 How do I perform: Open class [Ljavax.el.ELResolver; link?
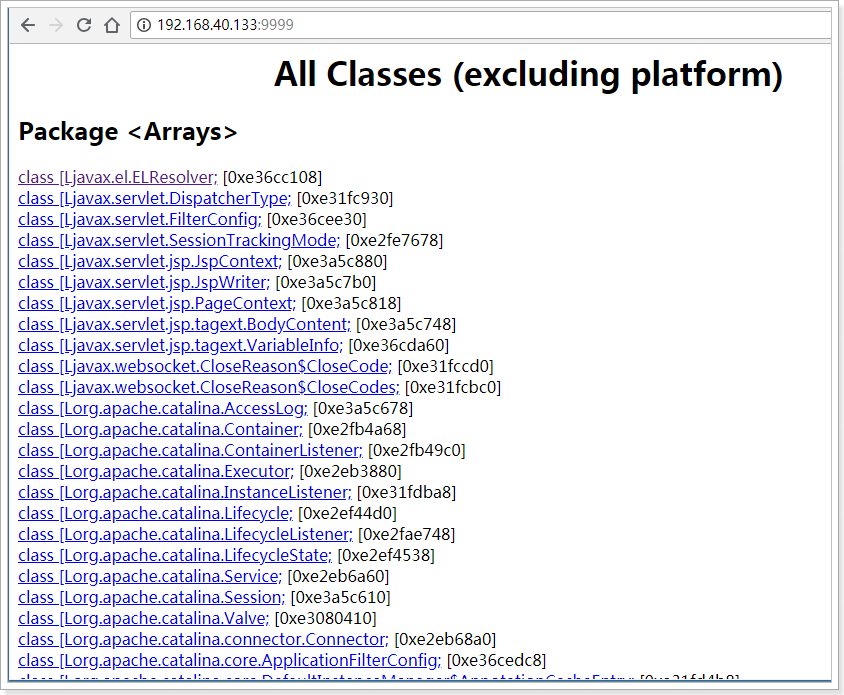coord(118,177)
